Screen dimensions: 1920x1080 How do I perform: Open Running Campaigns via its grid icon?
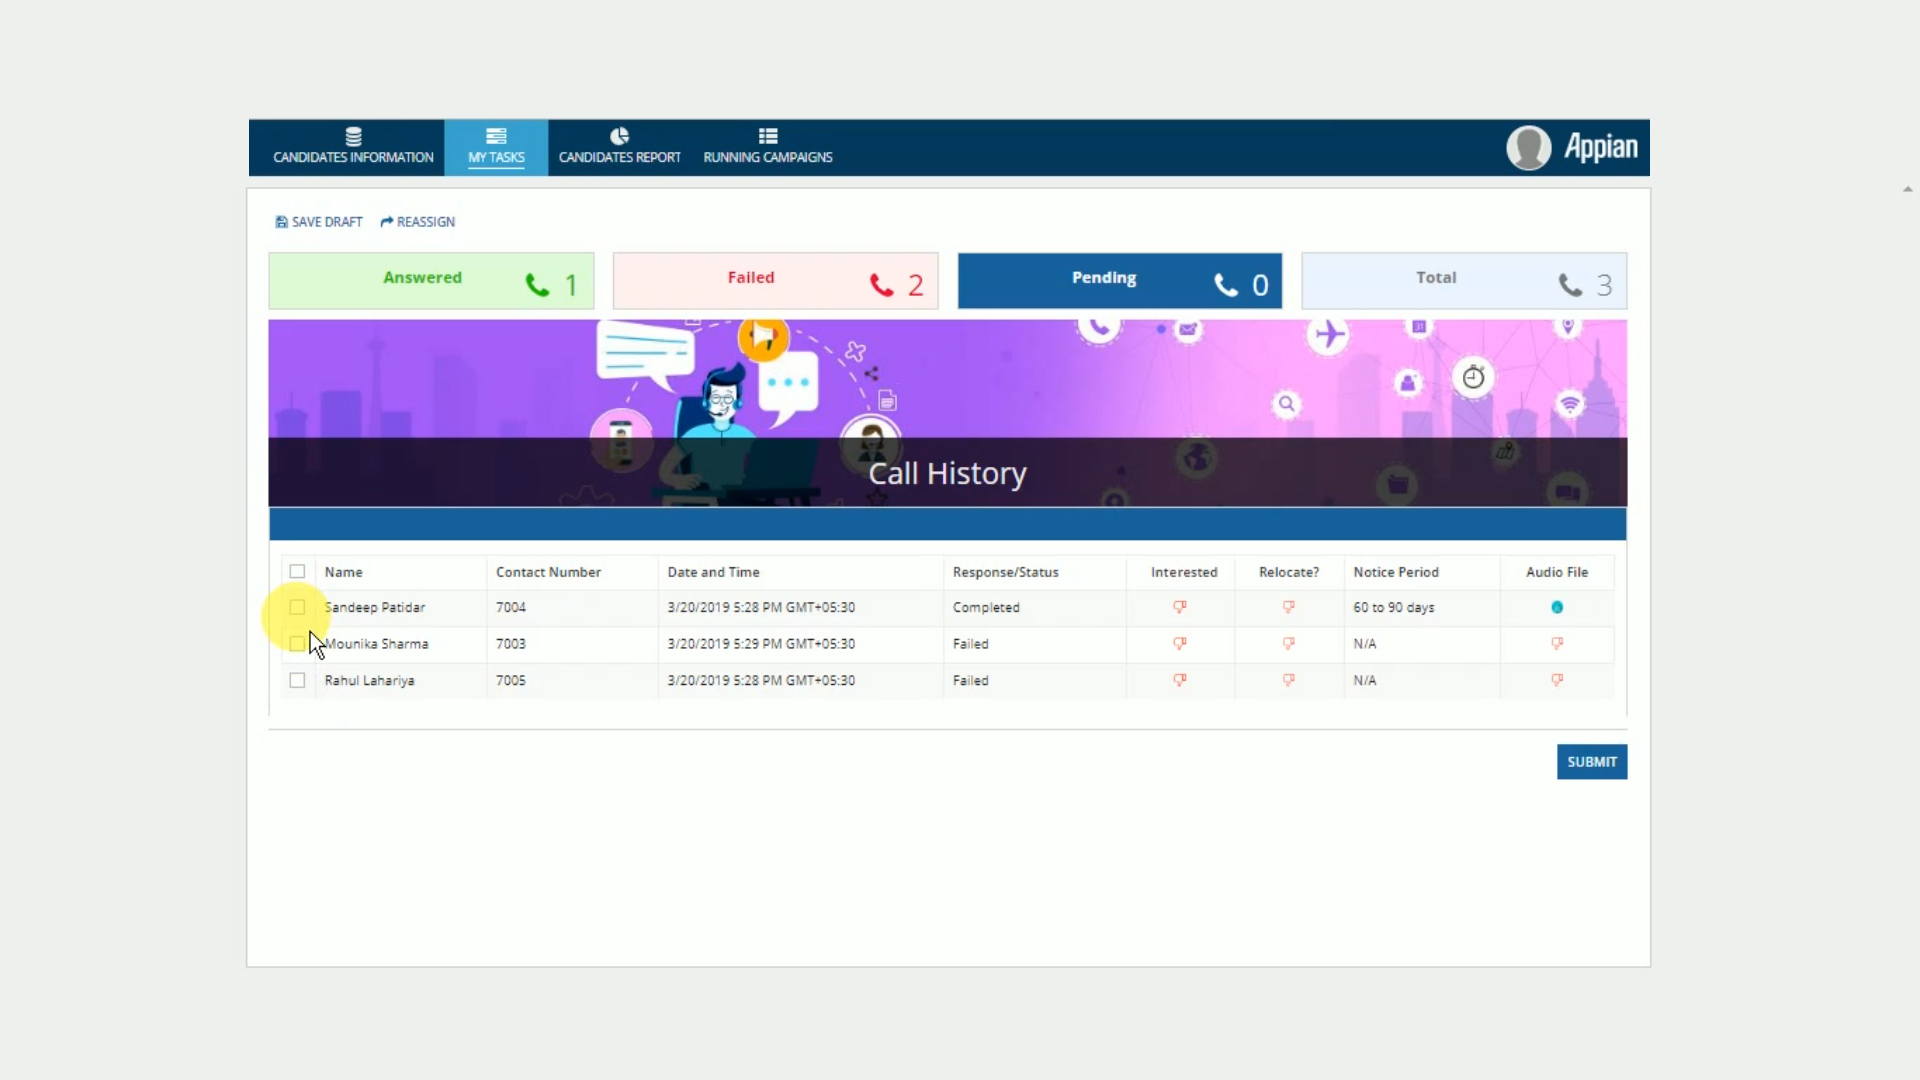(x=767, y=137)
